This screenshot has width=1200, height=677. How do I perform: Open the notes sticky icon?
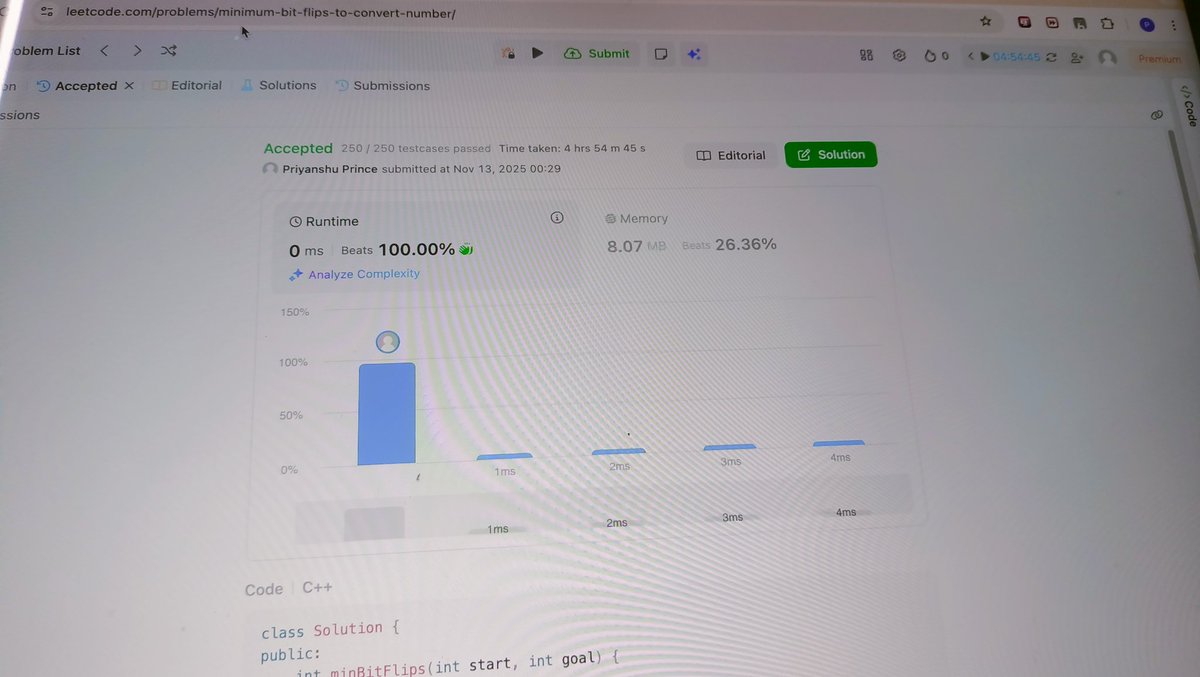[661, 54]
